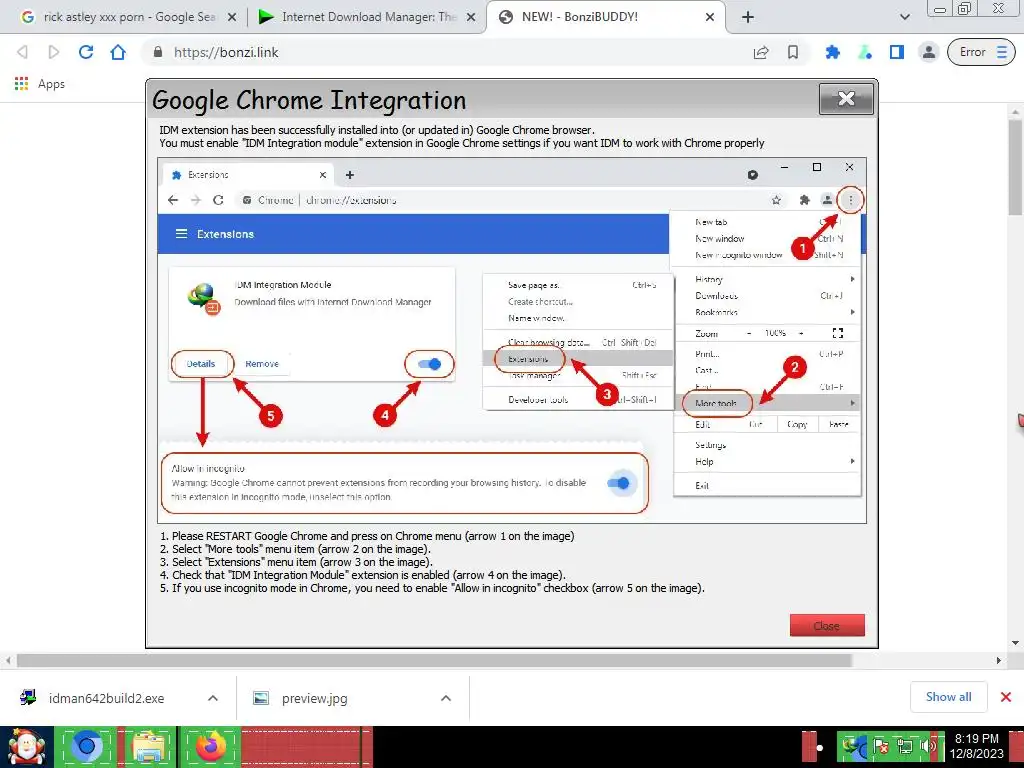This screenshot has width=1024, height=768.
Task: Close the NEW! - BonziBUDDY! tab
Action: coord(710,18)
